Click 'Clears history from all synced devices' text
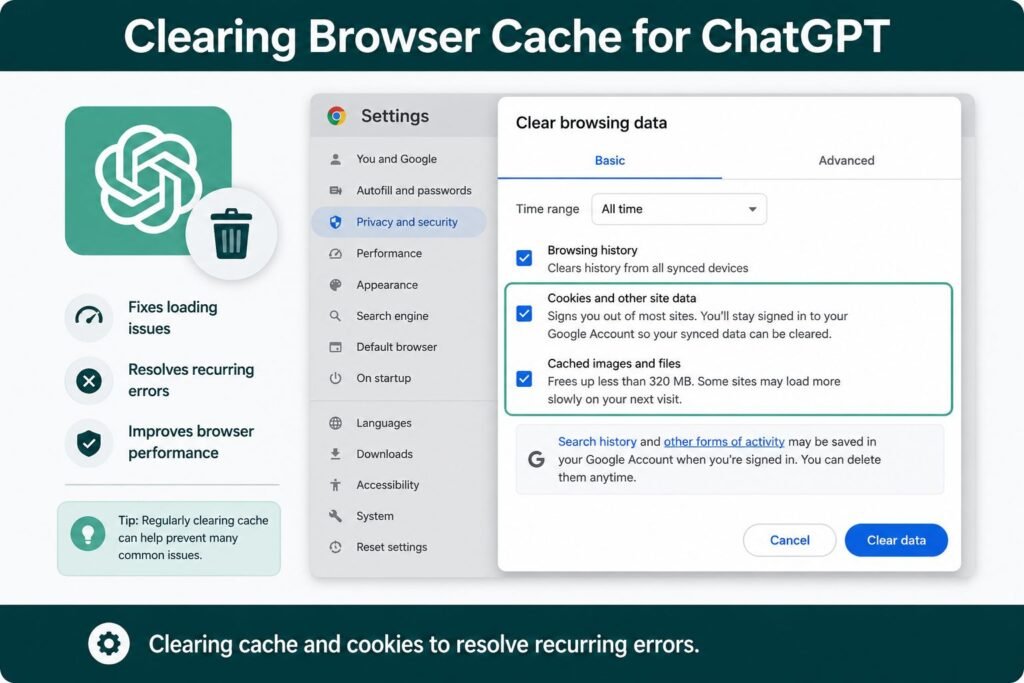Screen dimensions: 1024x683 (x=647, y=268)
